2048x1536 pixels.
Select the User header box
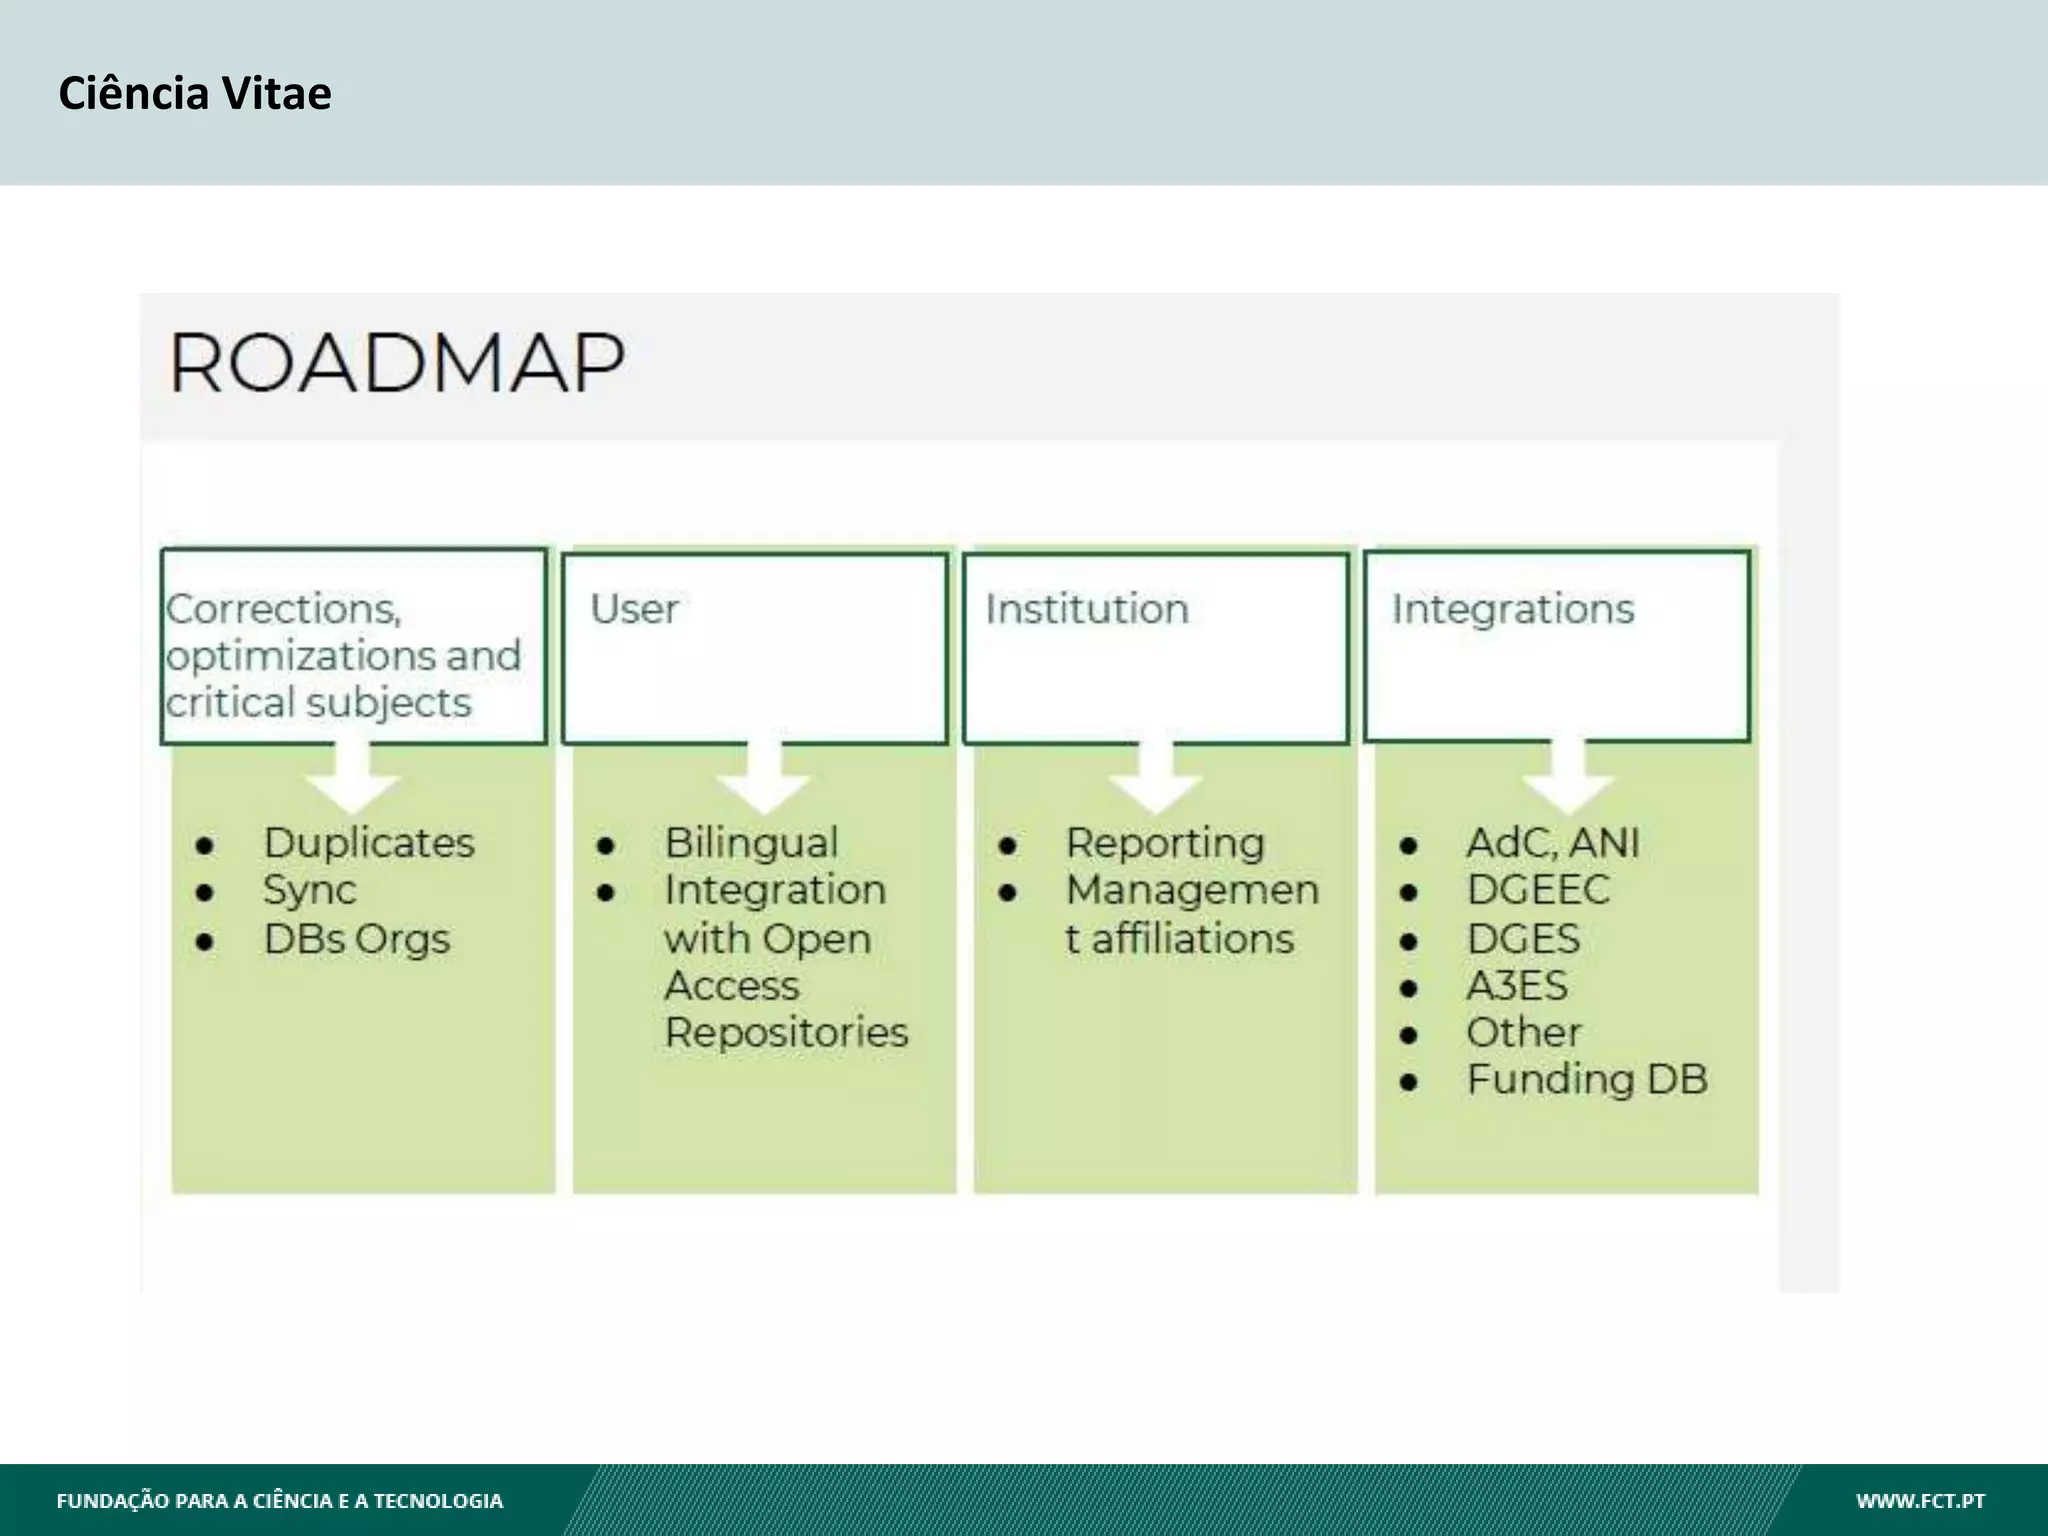[755, 648]
